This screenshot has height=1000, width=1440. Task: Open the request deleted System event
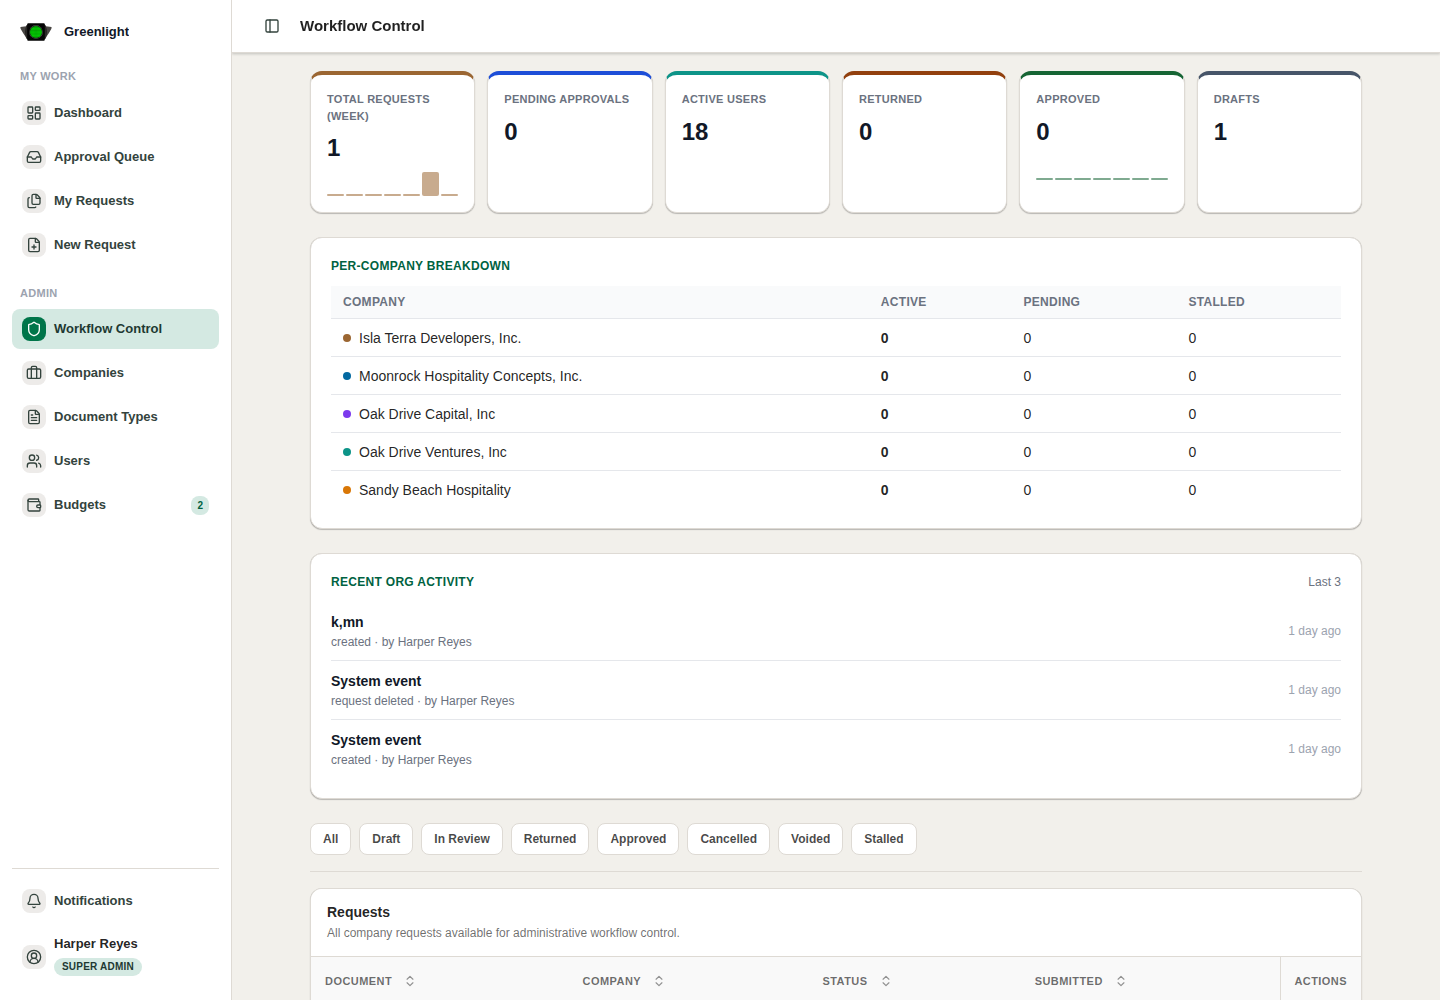tap(836, 690)
